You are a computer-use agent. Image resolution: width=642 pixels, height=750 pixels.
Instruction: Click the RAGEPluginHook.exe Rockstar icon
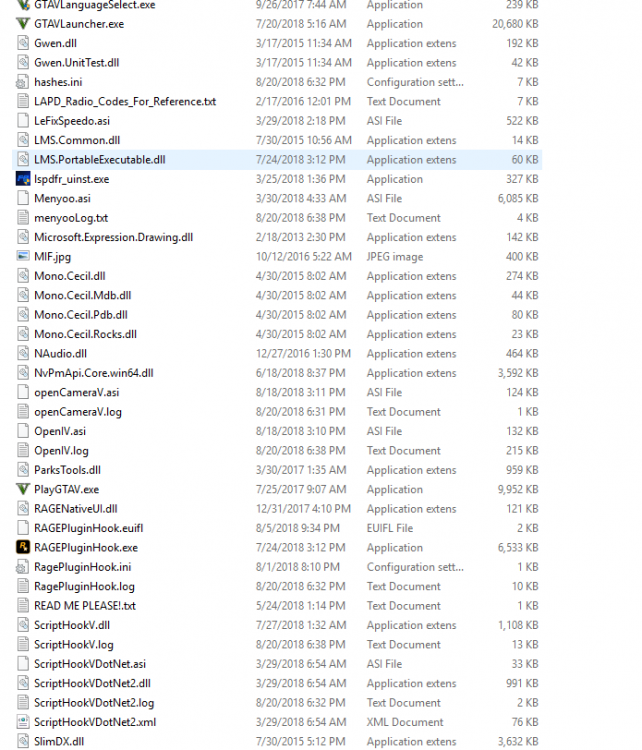pyautogui.click(x=22, y=547)
